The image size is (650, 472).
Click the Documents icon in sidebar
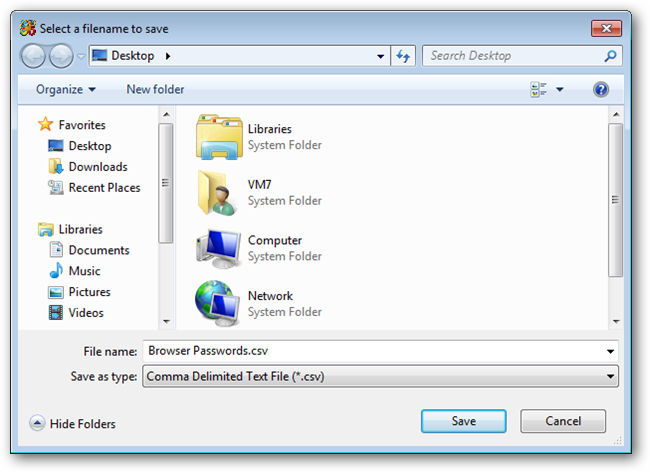56,249
